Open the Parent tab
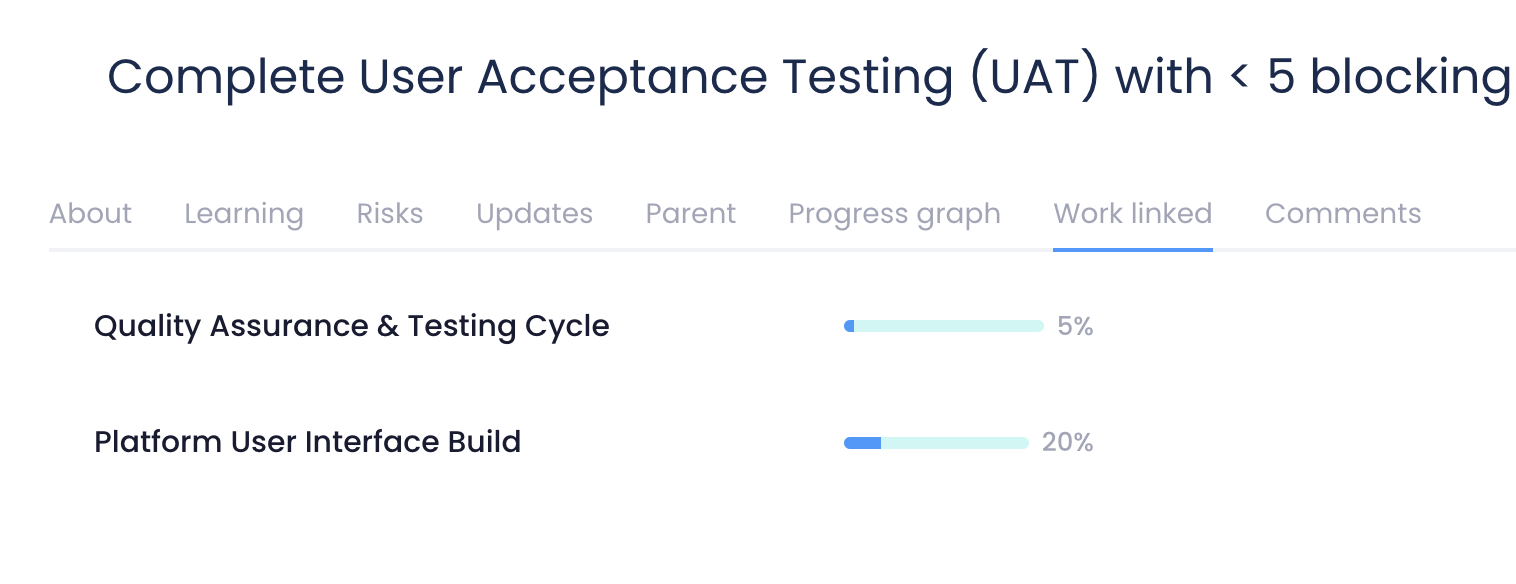This screenshot has height=584, width=1516. 691,214
